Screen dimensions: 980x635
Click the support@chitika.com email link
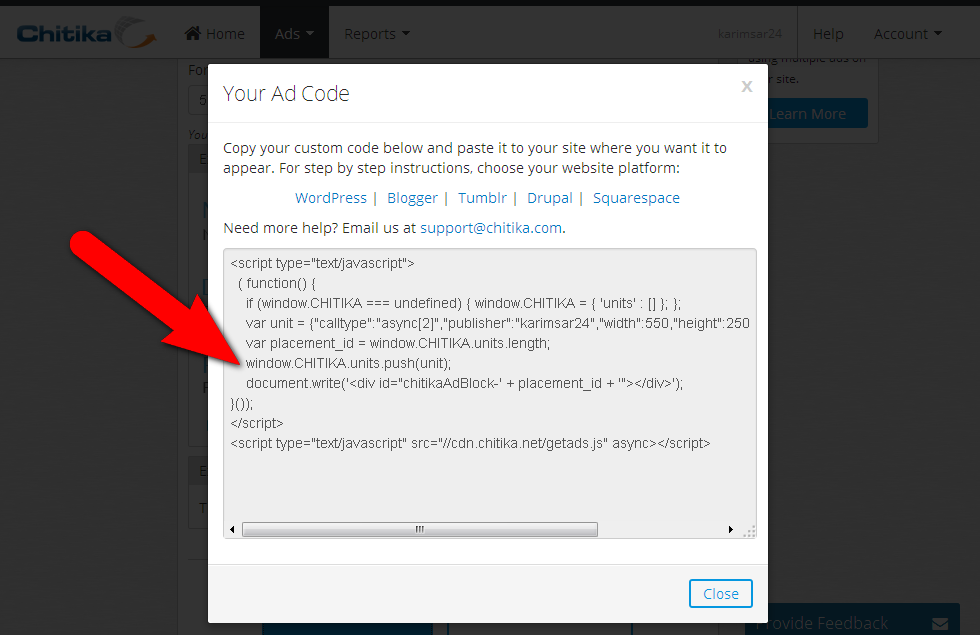tap(491, 228)
